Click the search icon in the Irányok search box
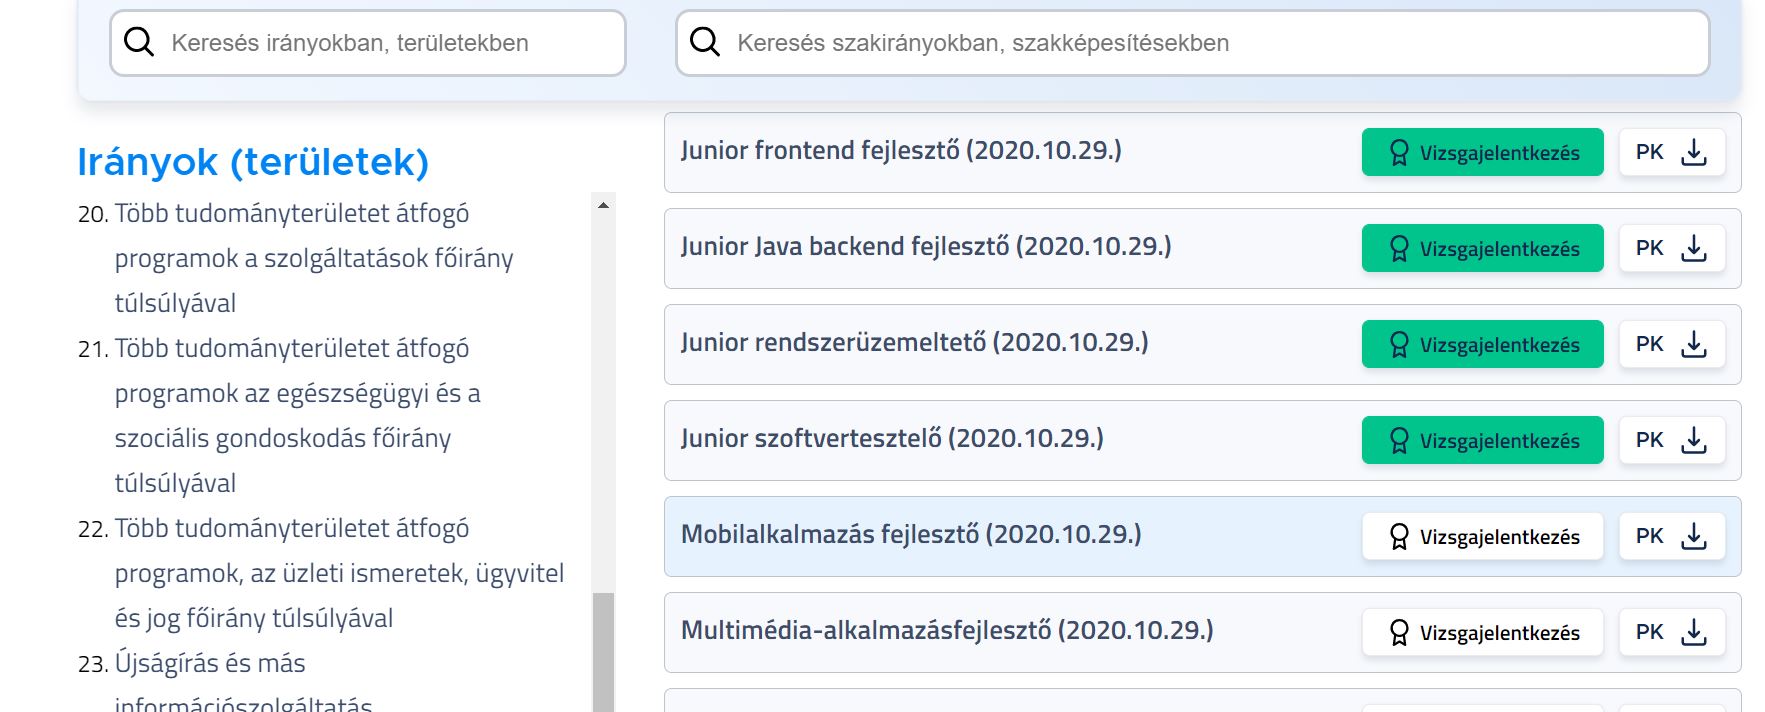Screen dimensions: 1765x712 coord(139,42)
